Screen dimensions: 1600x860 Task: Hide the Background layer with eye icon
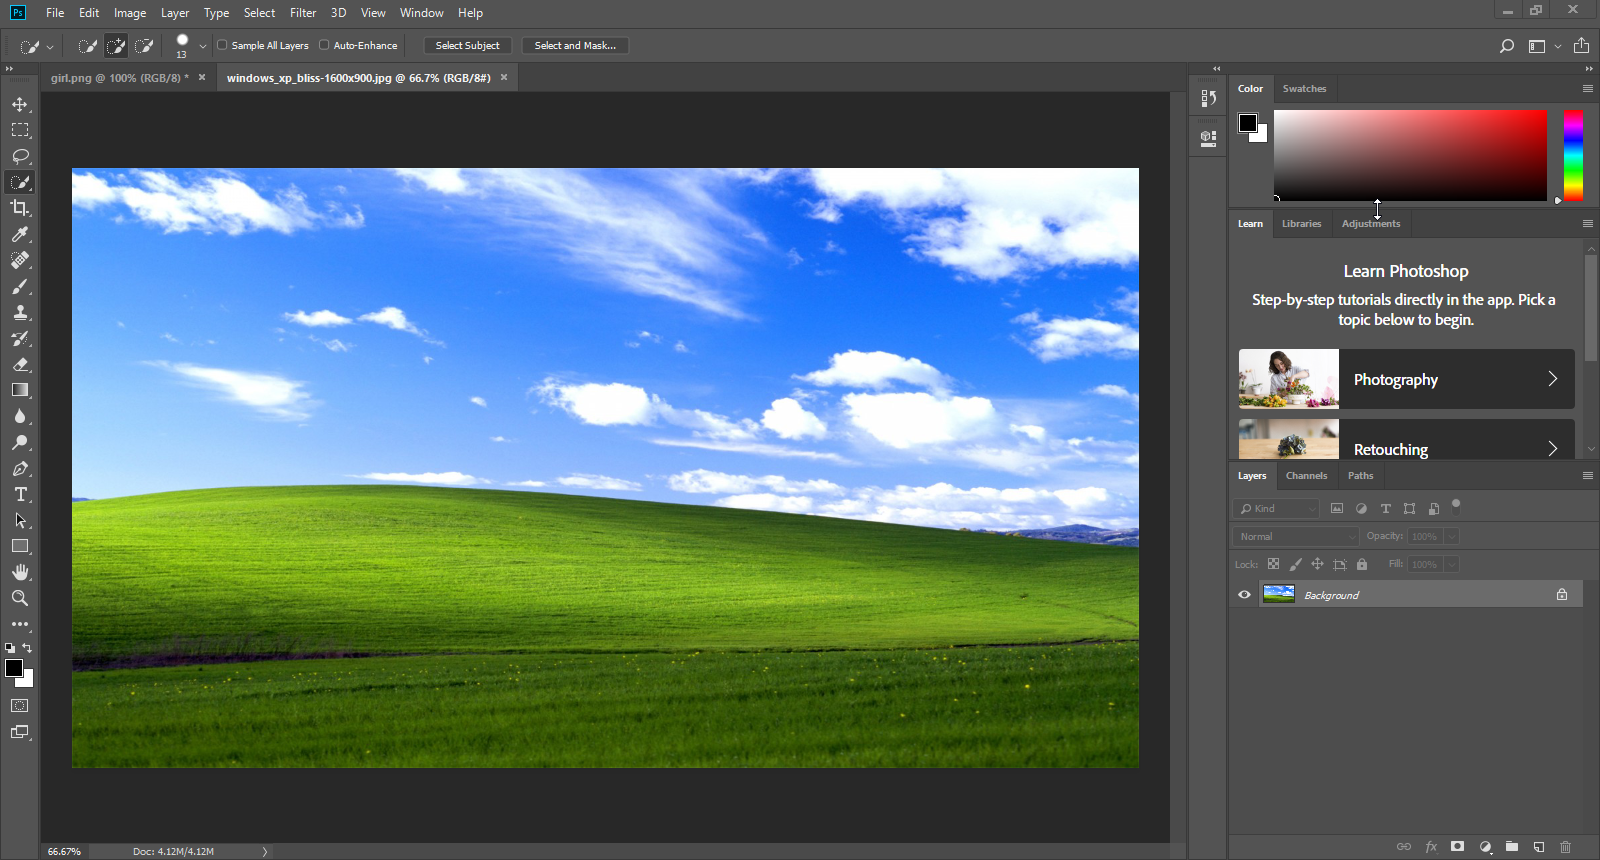coord(1244,595)
